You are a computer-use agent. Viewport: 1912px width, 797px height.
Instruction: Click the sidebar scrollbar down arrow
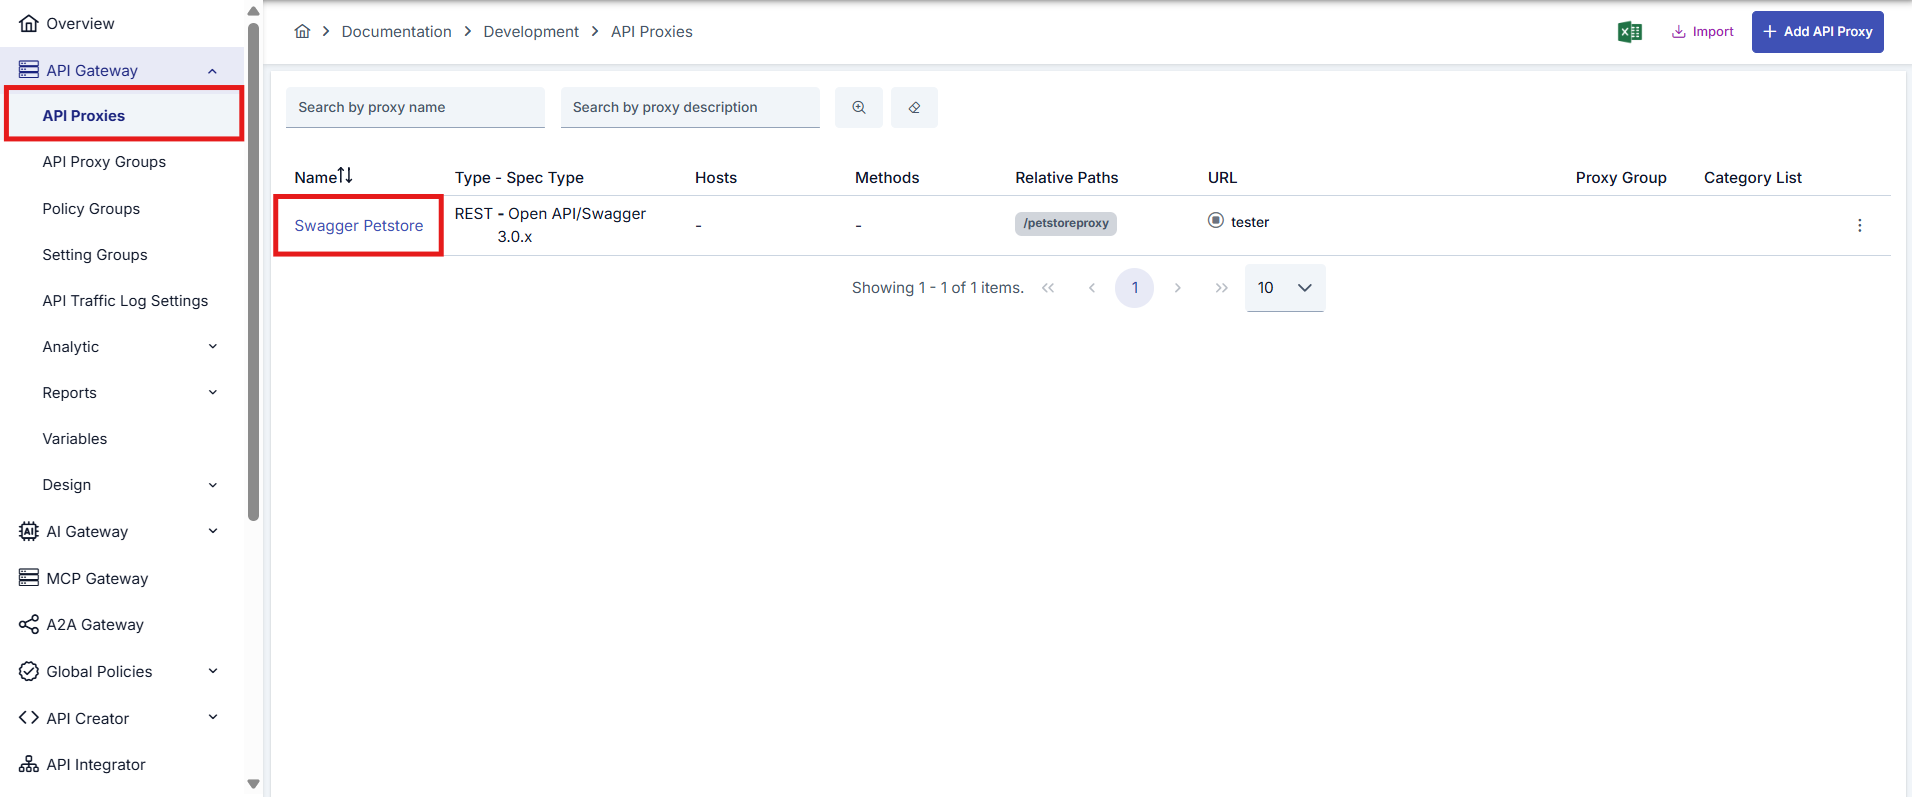pos(253,784)
